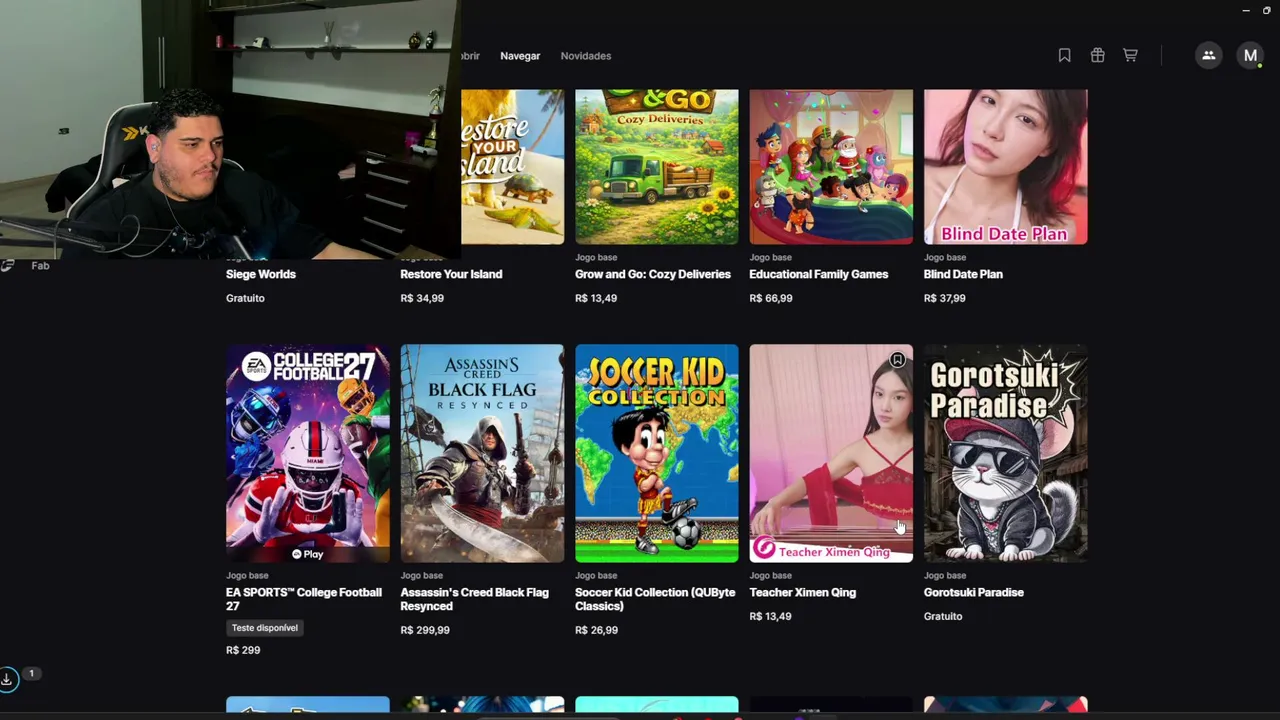Wishlist Teacher Ximen Qing via cover bookmark icon

coord(897,360)
